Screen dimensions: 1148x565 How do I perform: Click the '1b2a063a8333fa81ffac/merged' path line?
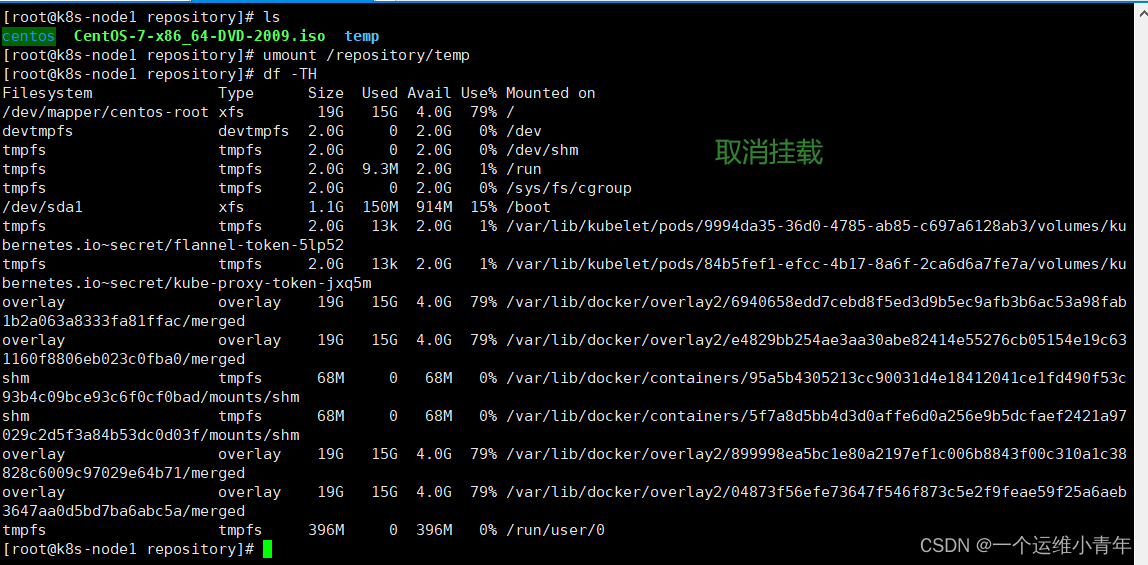pos(124,321)
